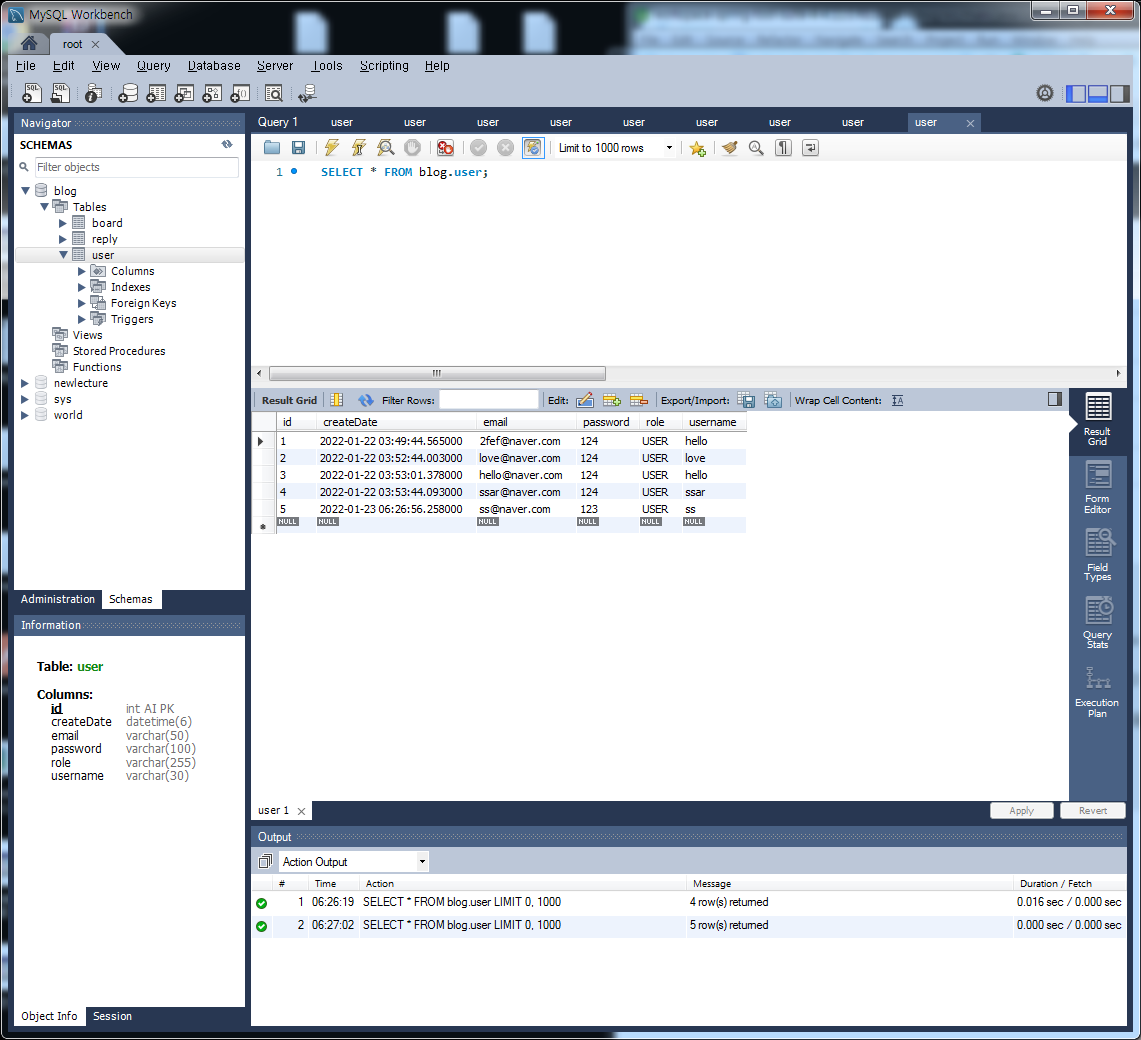Click export recordset to file icon
Image resolution: width=1141 pixels, height=1040 pixels.
pyautogui.click(x=746, y=400)
